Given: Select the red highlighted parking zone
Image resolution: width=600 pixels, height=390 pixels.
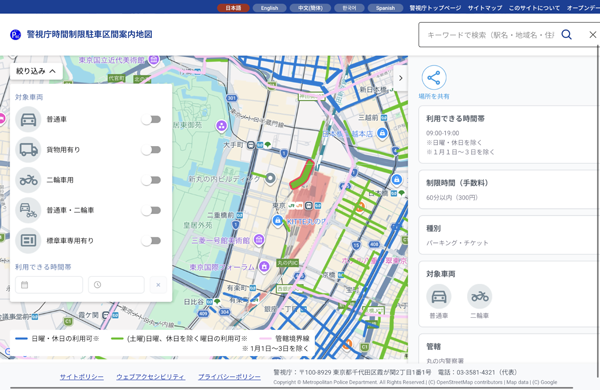Looking at the screenshot, I should pos(302,175).
